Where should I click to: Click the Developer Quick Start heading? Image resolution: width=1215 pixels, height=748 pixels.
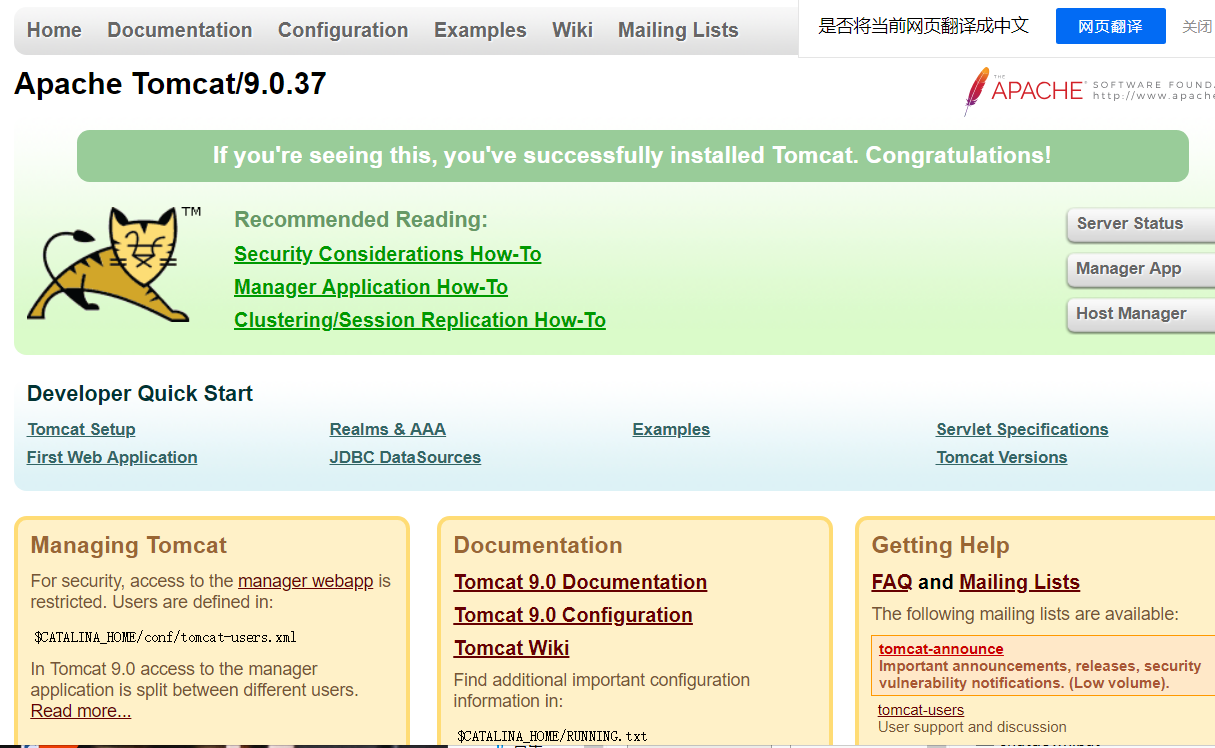point(140,394)
